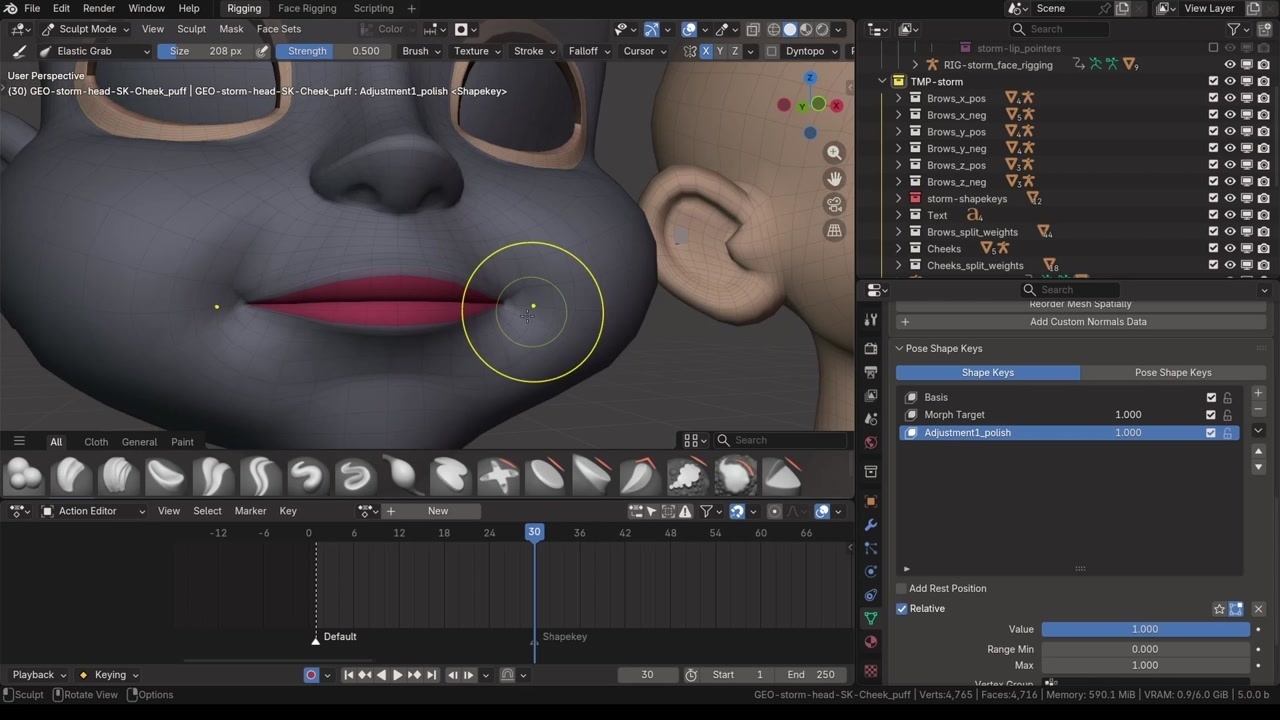Click the shape key Value slider

(1145, 629)
